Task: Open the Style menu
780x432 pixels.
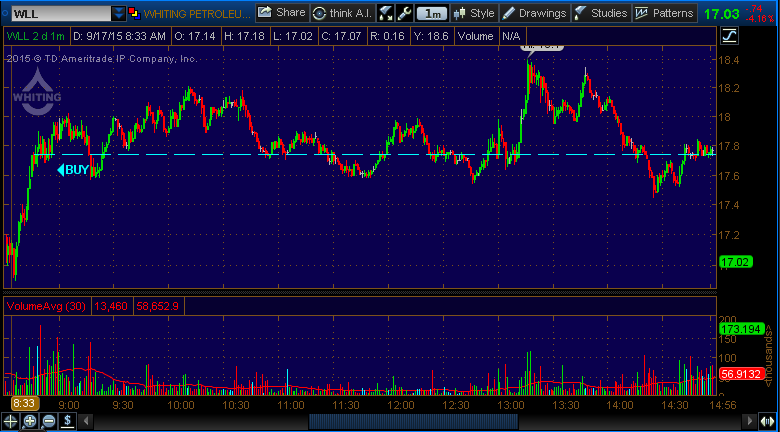Action: 474,13
